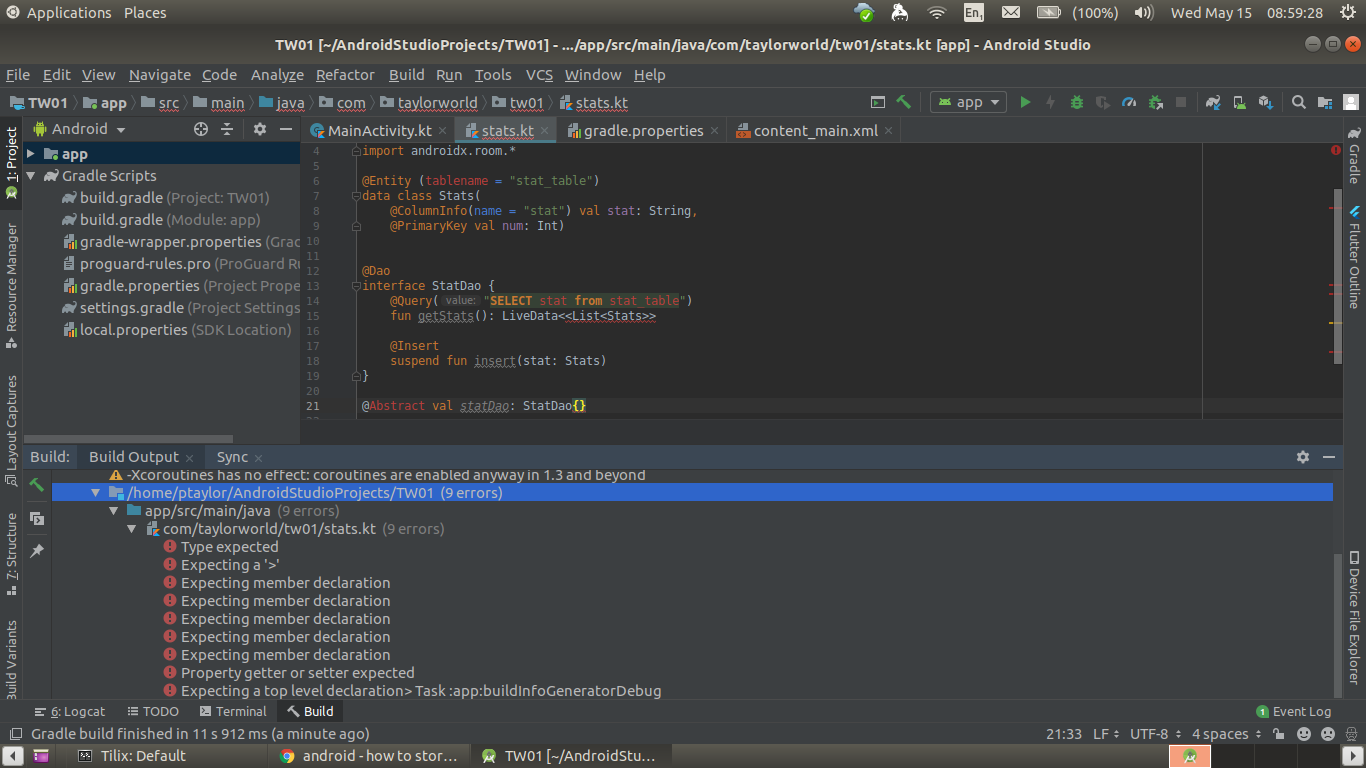Toggle the tool windows quick-access corner icon
The image size is (1366, 768).
(13, 734)
